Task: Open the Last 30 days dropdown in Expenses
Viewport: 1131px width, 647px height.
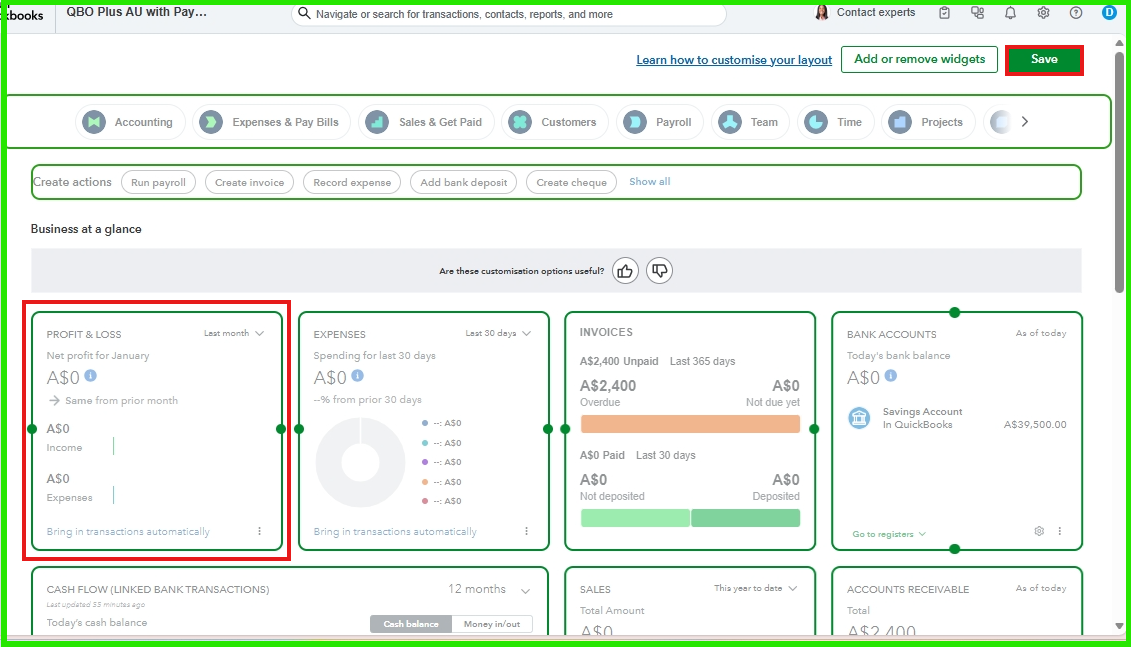Action: pyautogui.click(x=498, y=333)
